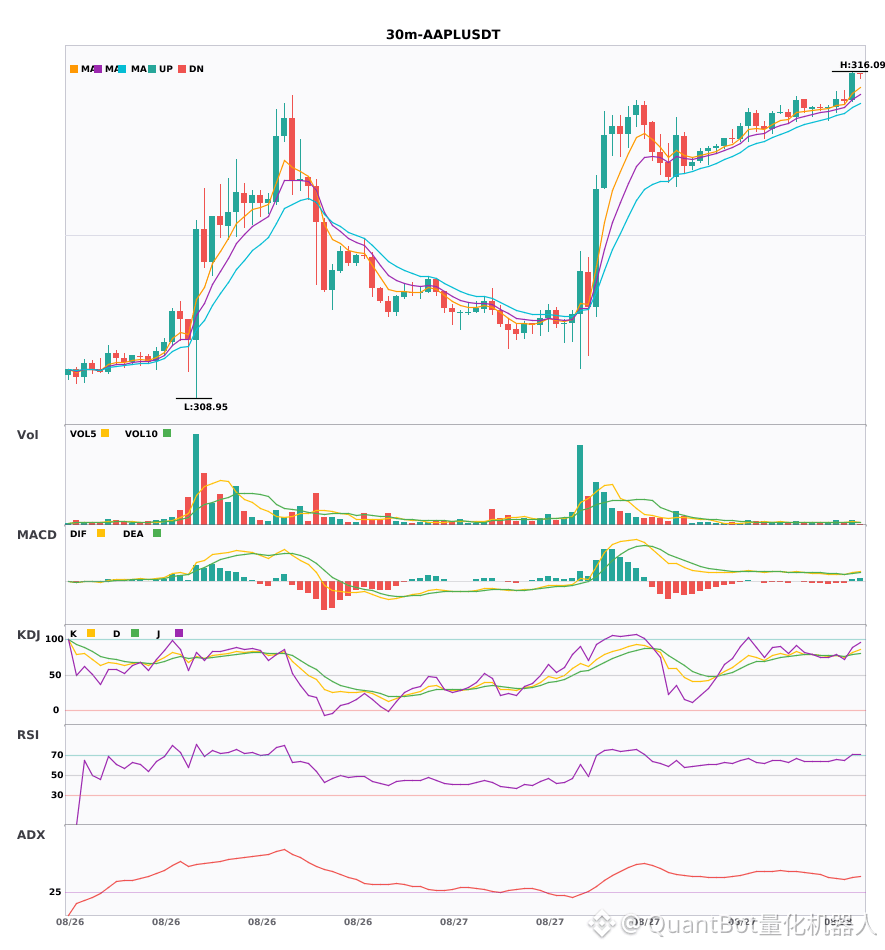Click the 30 axis value in RSI panel
885x950 pixels.
(x=57, y=795)
